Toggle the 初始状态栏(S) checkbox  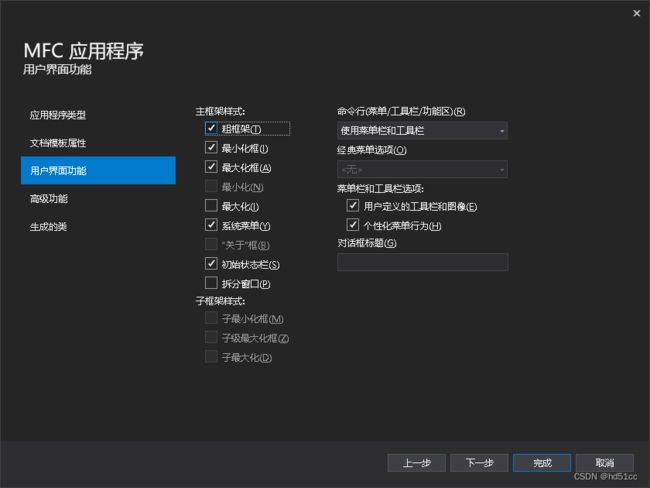point(211,264)
